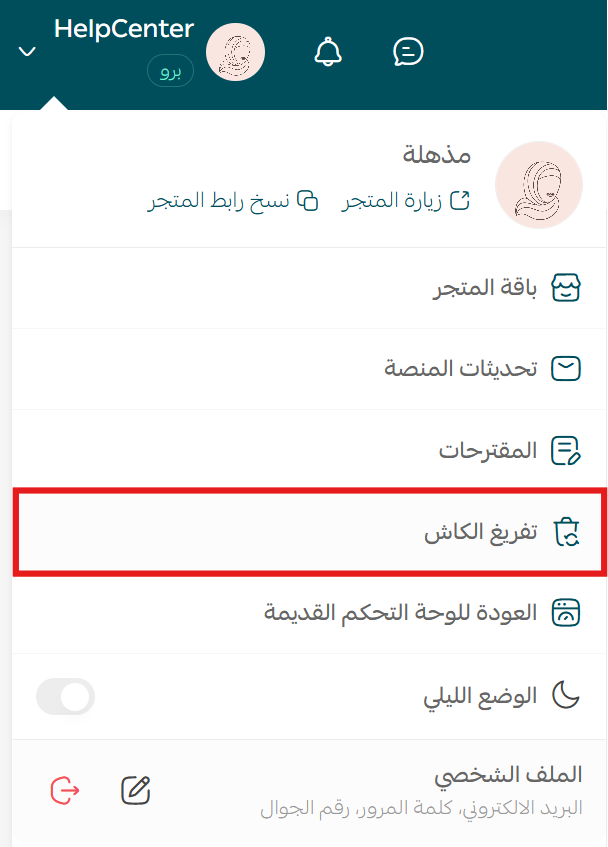Click the store package icon next to باقة المتجر
Viewport: 608px width, 847px height.
pyautogui.click(x=565, y=287)
